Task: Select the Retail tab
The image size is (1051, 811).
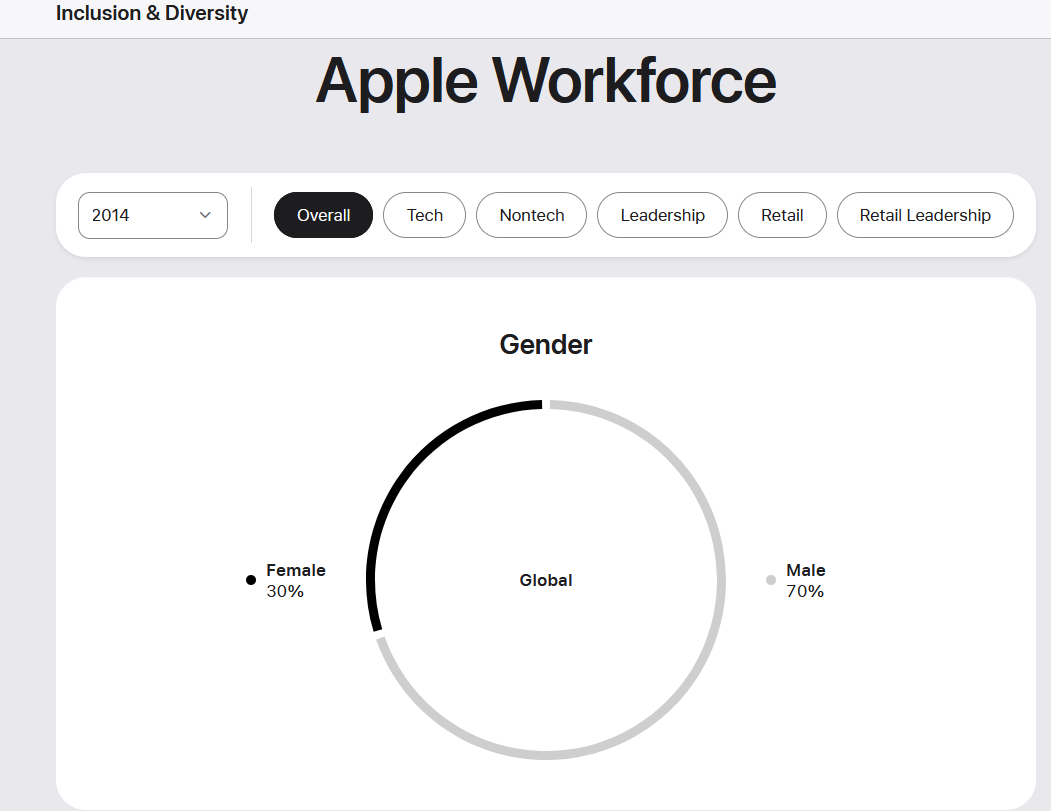Action: click(x=782, y=215)
